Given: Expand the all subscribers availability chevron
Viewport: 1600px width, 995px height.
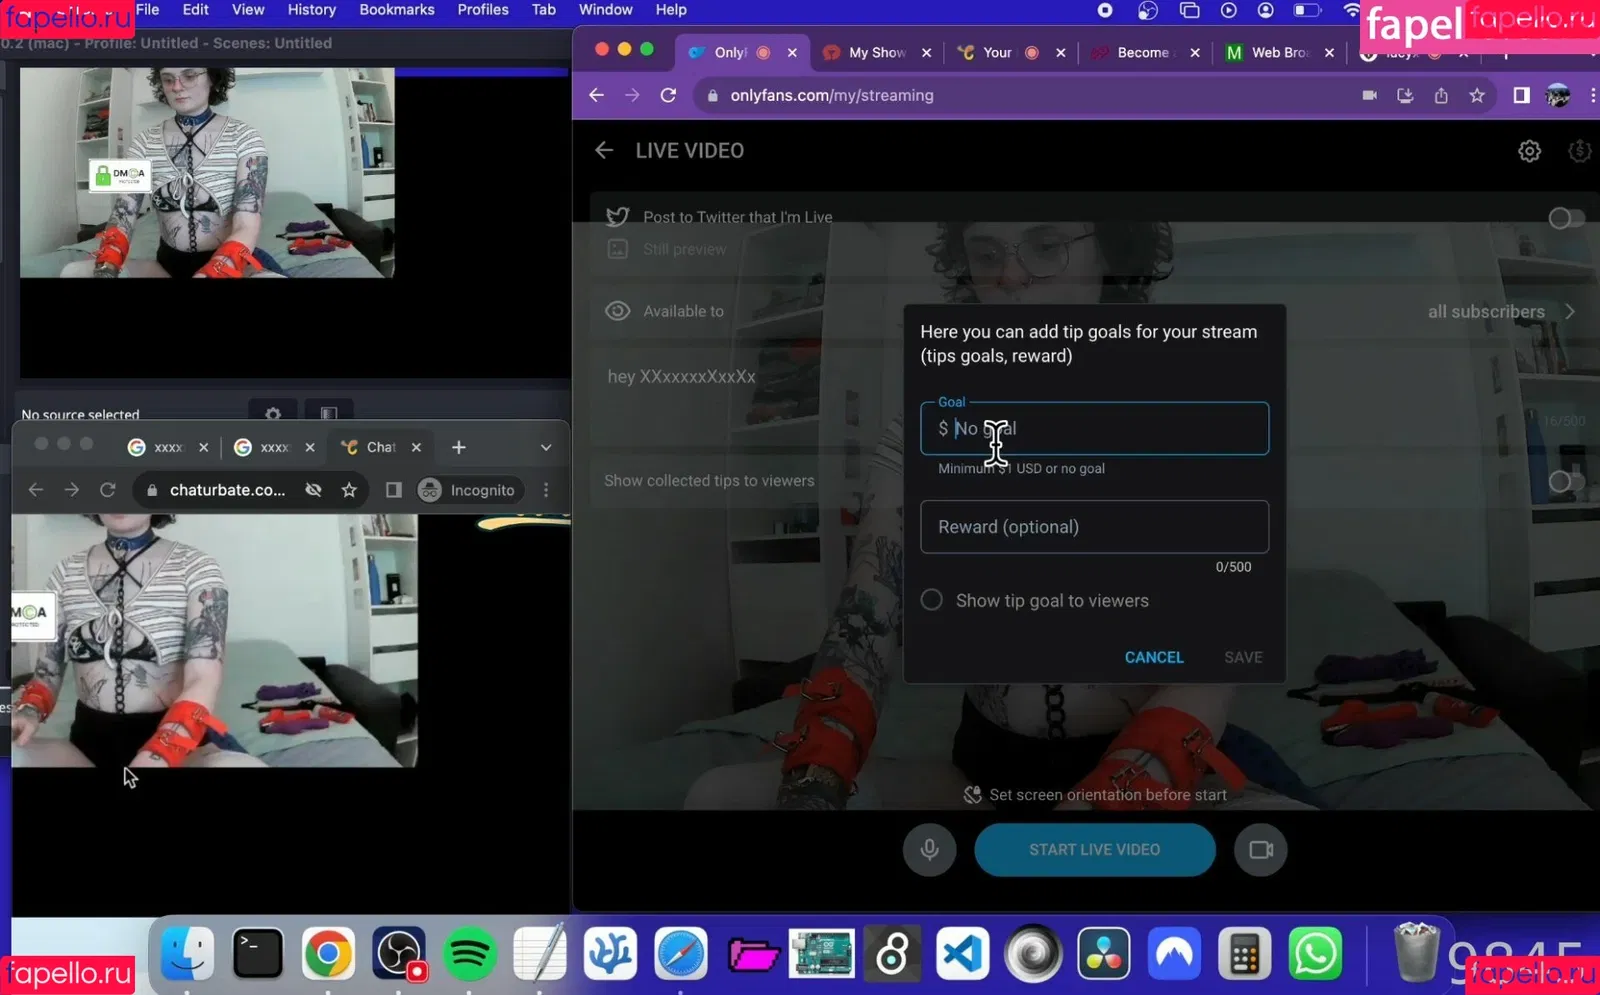Looking at the screenshot, I should pos(1570,312).
